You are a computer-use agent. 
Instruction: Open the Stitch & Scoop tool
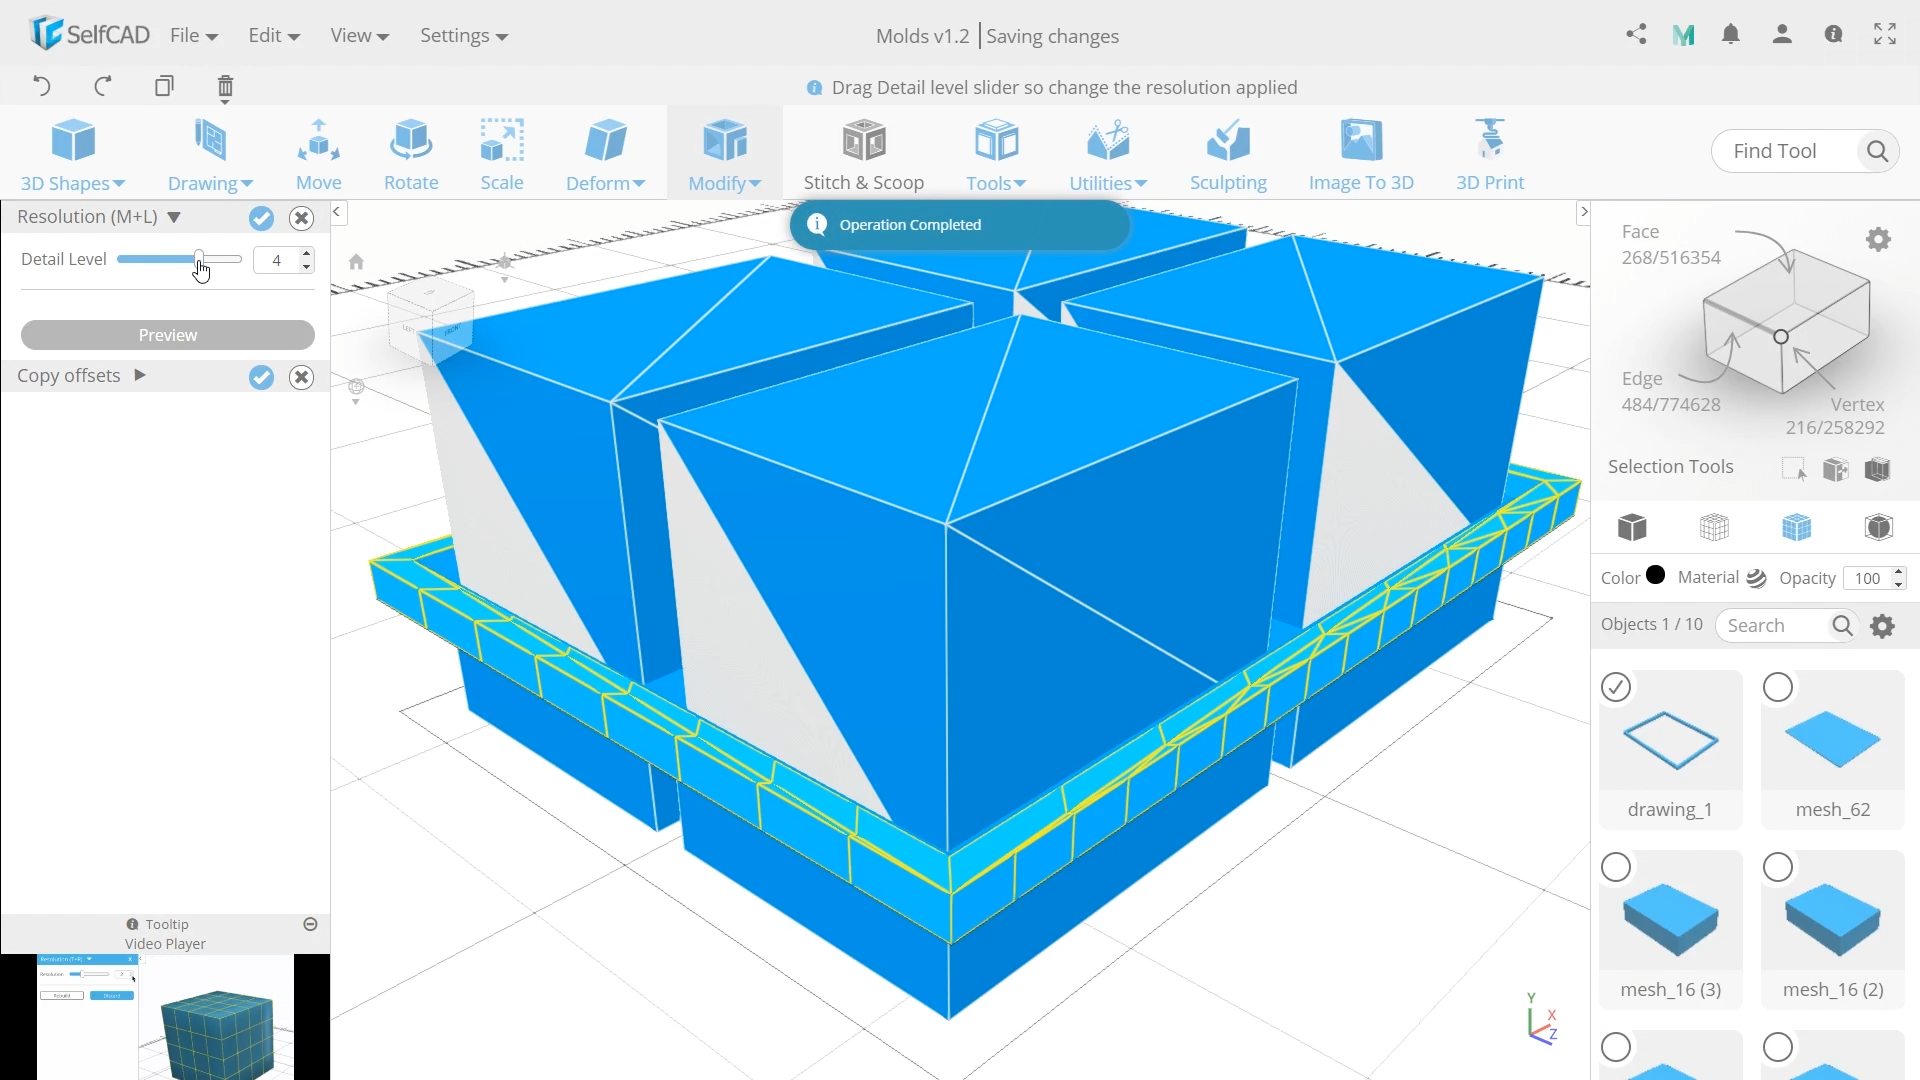(x=863, y=155)
